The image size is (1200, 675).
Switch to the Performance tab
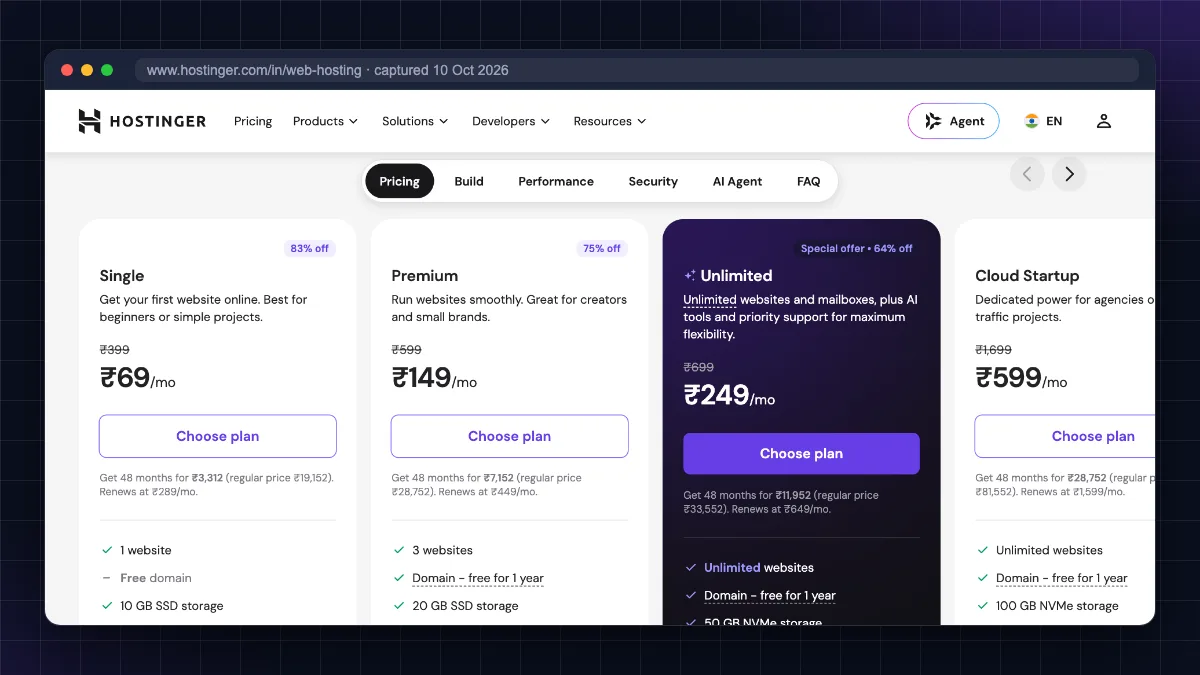pyautogui.click(x=556, y=181)
